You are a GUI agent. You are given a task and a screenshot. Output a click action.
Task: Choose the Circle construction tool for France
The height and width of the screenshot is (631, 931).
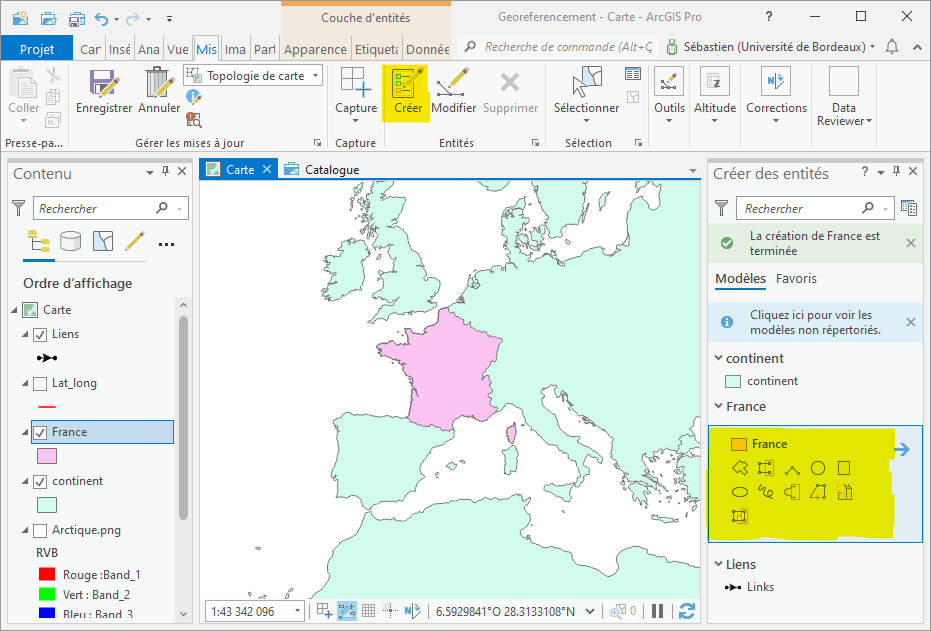[x=818, y=467]
